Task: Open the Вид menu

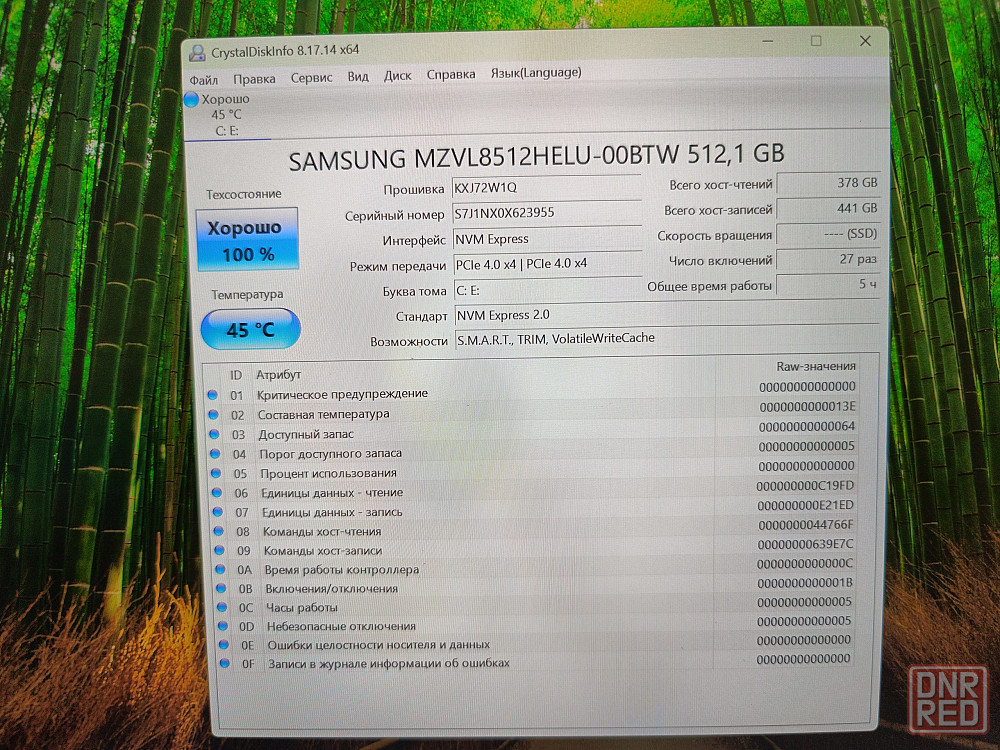Action: [x=358, y=77]
